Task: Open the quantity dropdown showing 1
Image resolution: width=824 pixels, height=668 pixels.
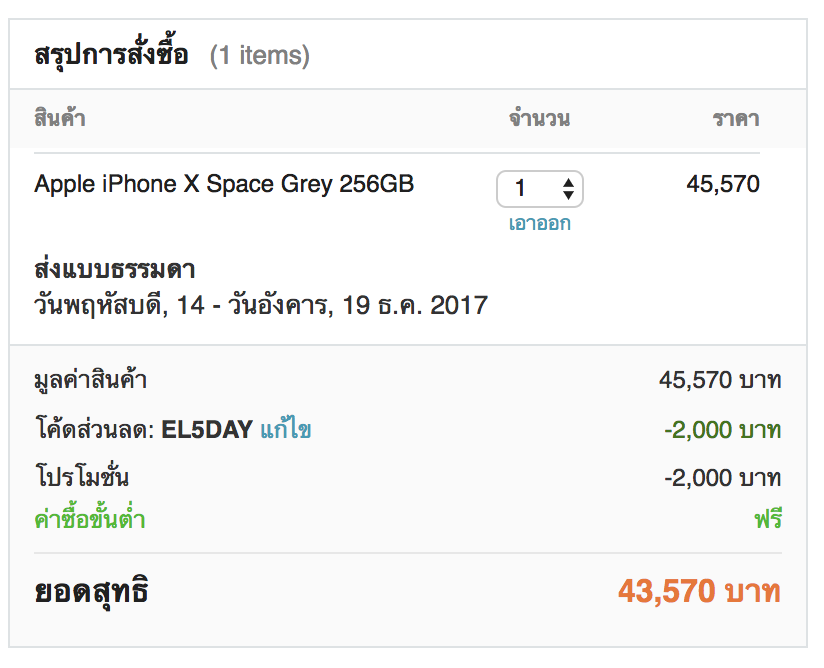Action: [540, 188]
